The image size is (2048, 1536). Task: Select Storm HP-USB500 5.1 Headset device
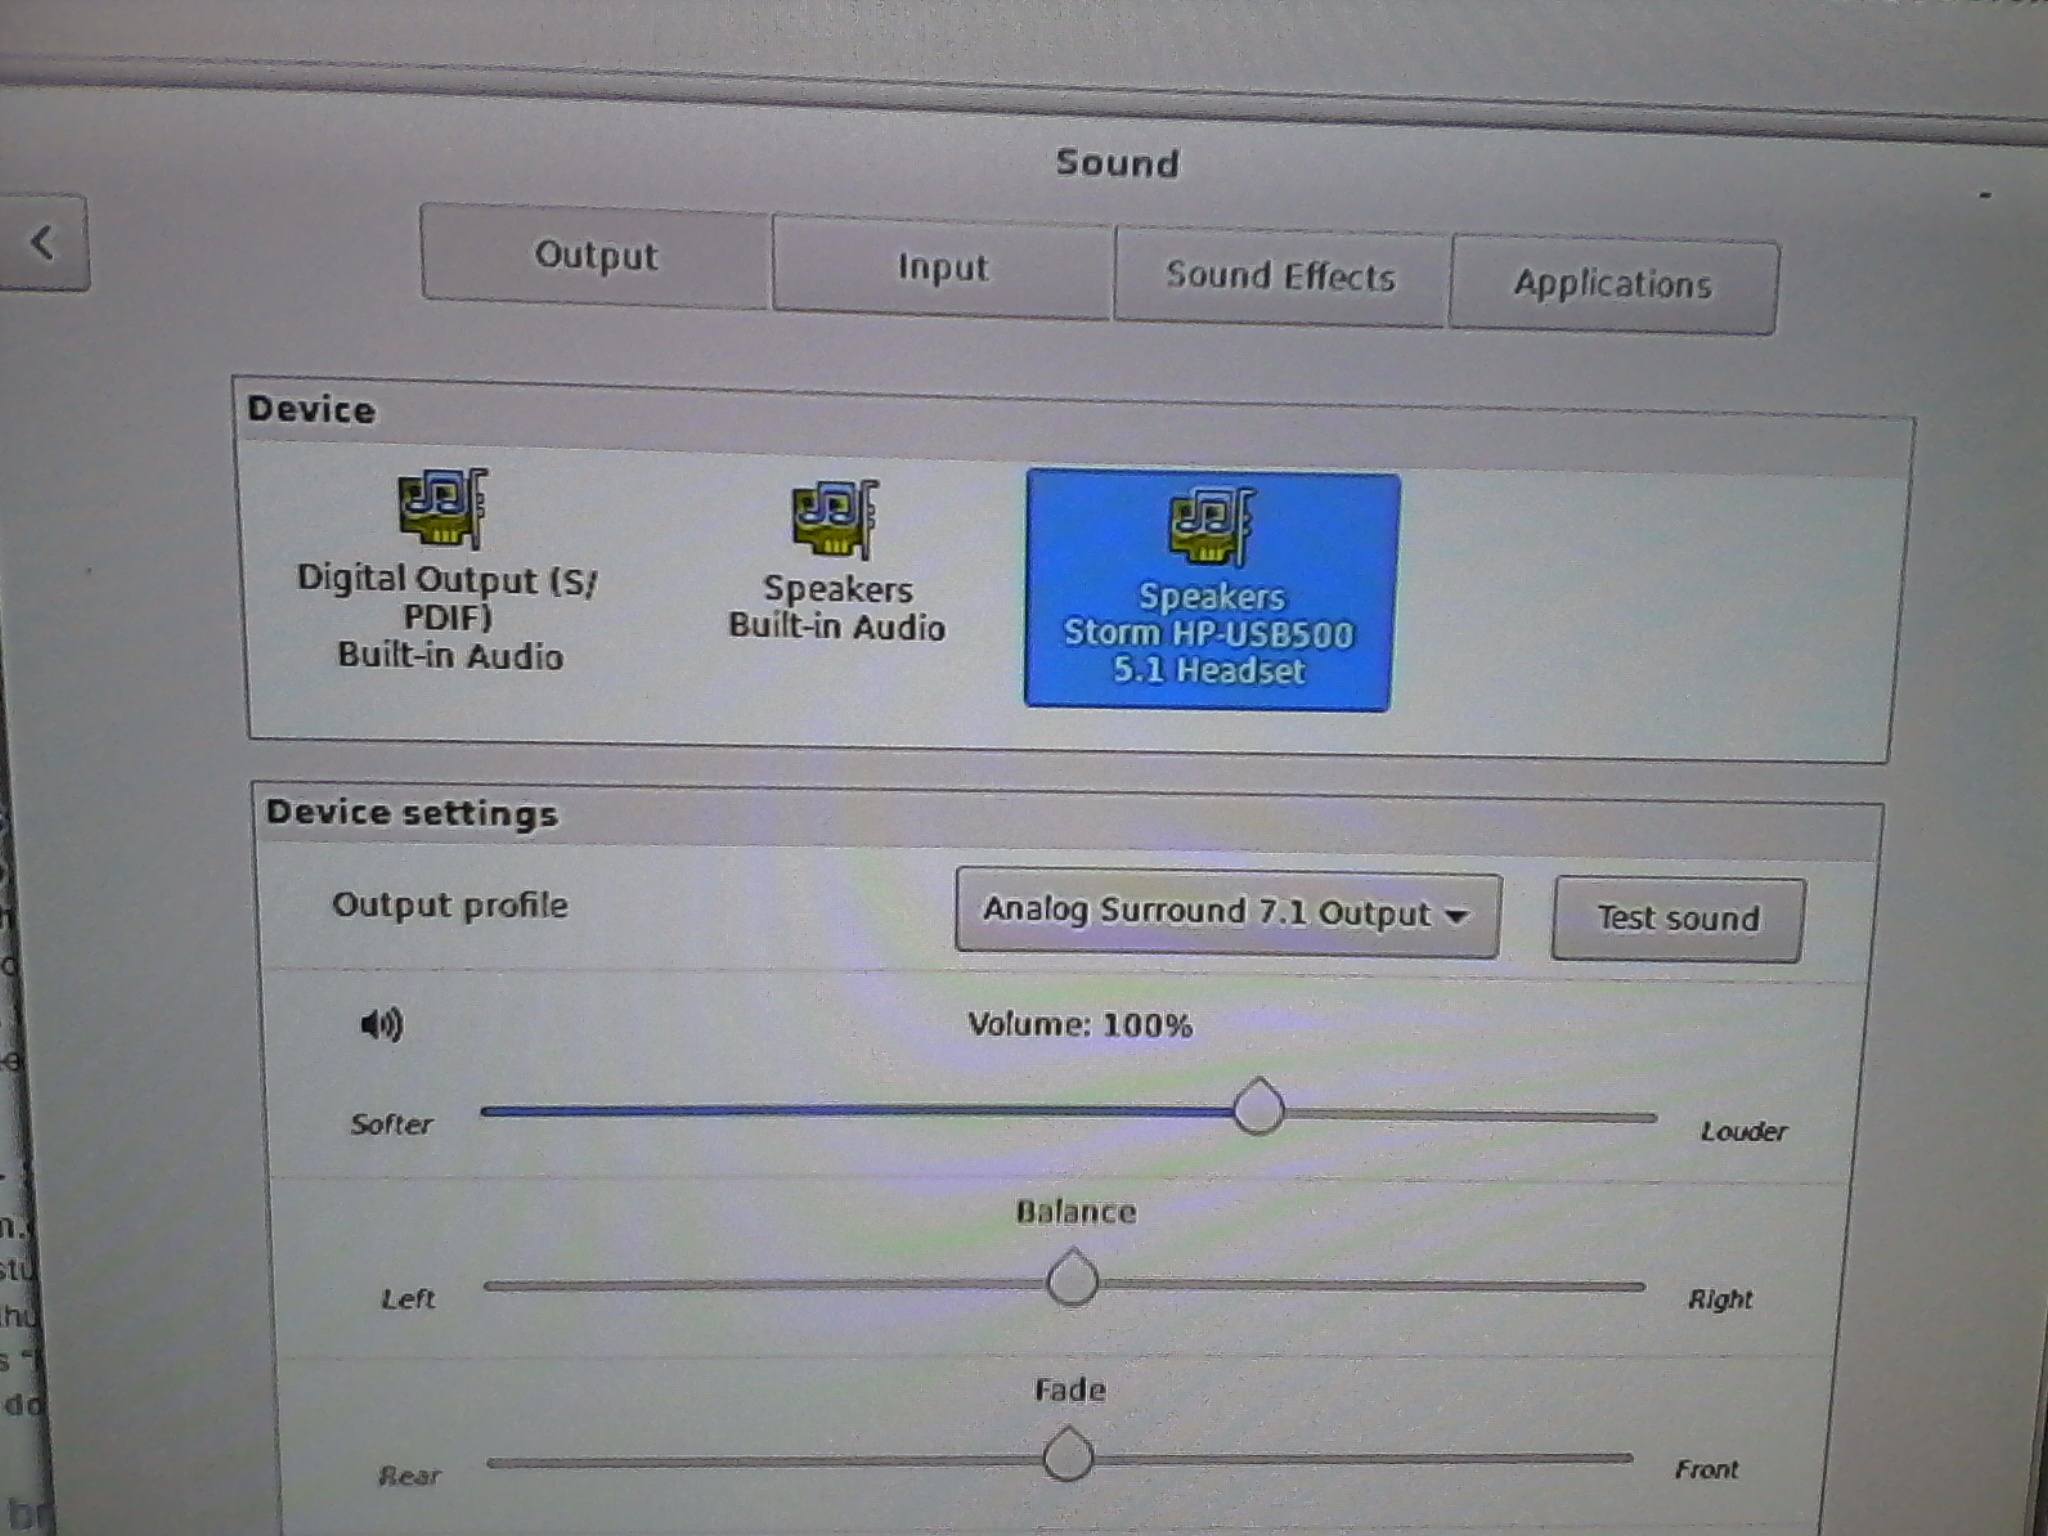(x=1210, y=591)
